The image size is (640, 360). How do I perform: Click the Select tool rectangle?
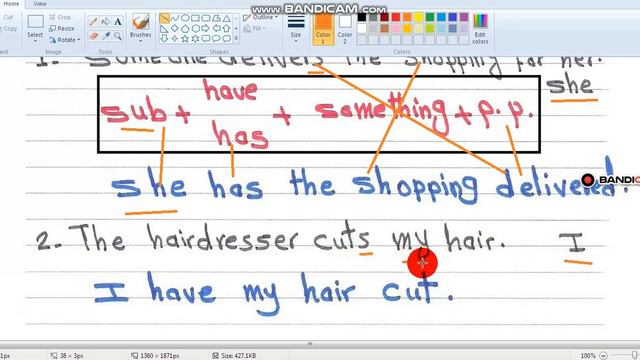click(36, 22)
